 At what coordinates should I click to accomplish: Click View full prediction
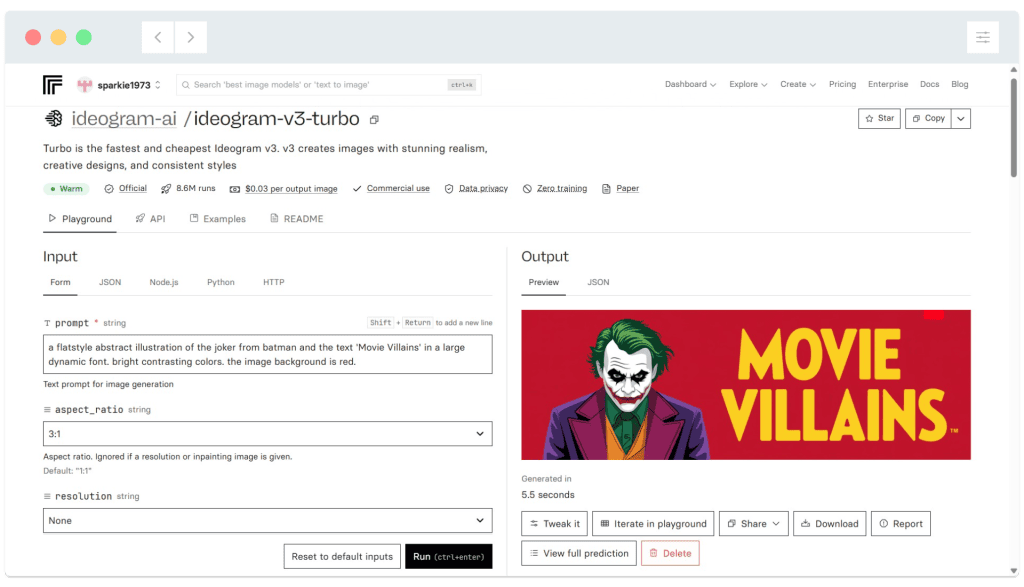579,553
